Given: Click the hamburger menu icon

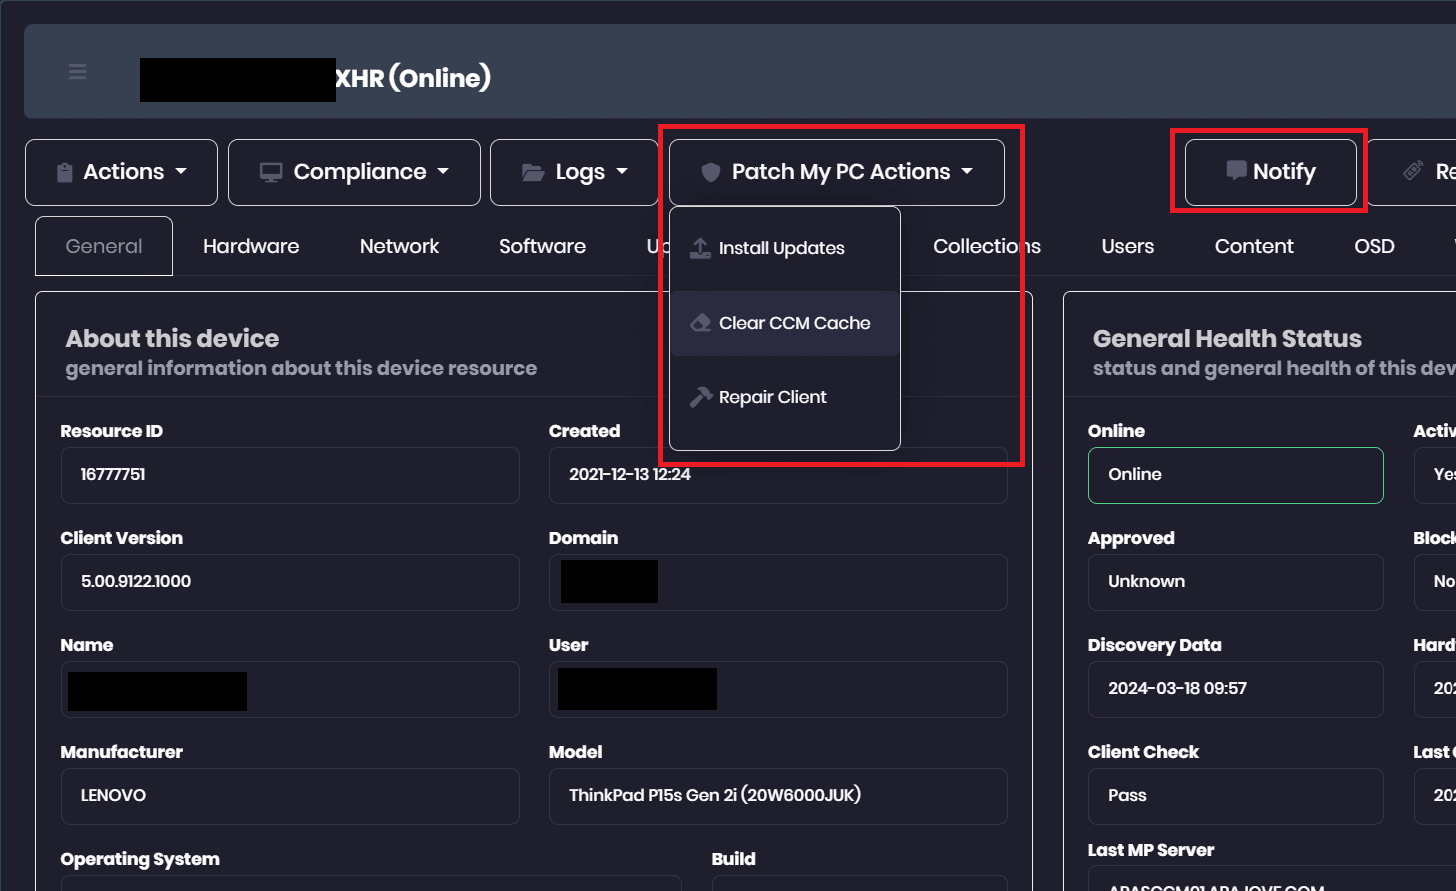Looking at the screenshot, I should click(78, 72).
